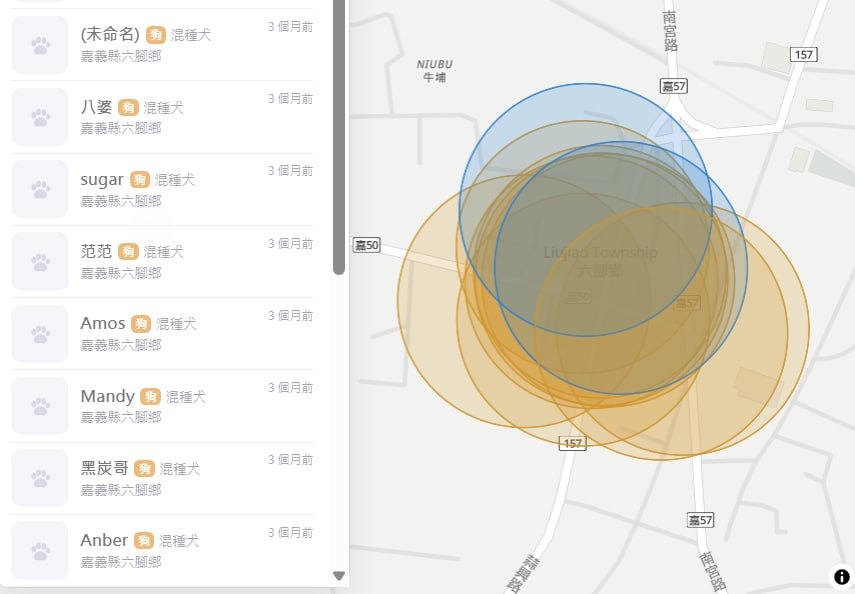
Task: Click the paw thumbnail for Amos
Action: (40, 333)
